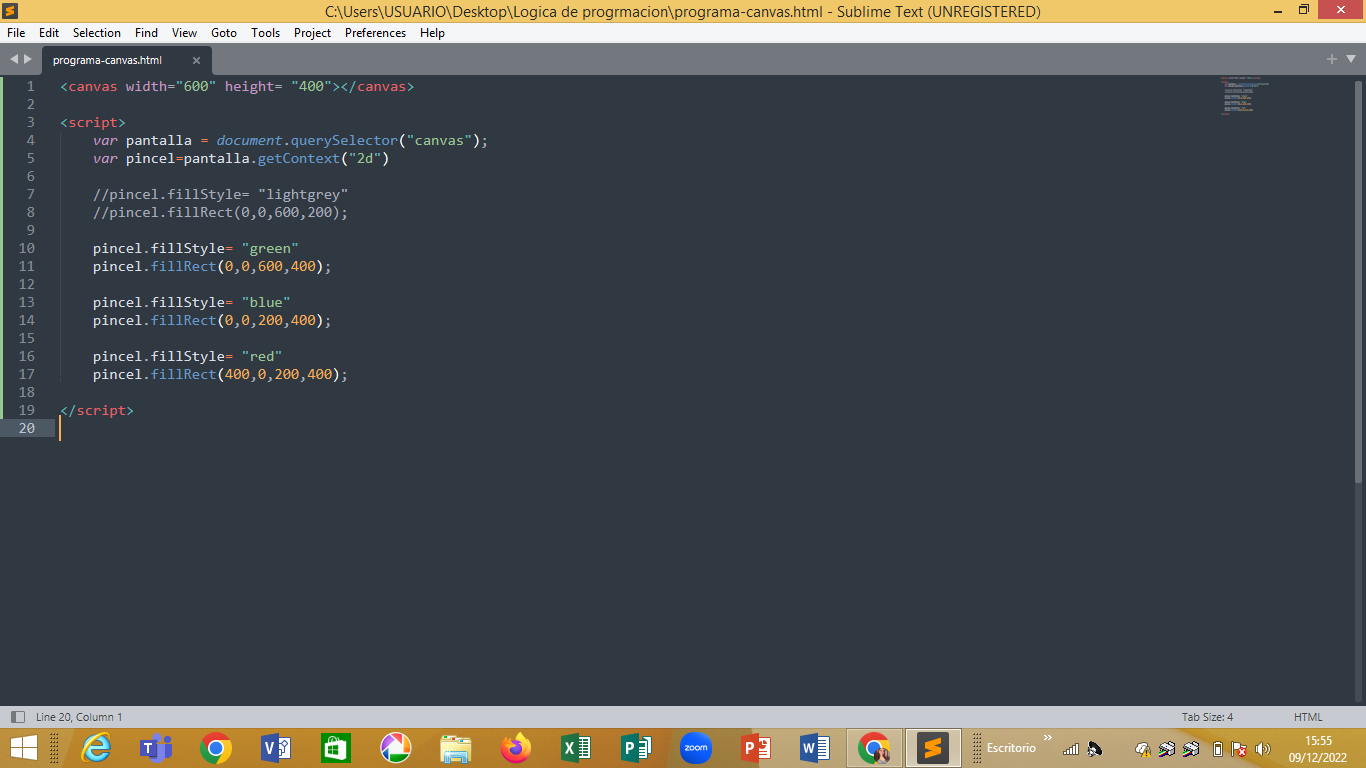Open Firefox from taskbar
The height and width of the screenshot is (768, 1366).
[x=515, y=748]
